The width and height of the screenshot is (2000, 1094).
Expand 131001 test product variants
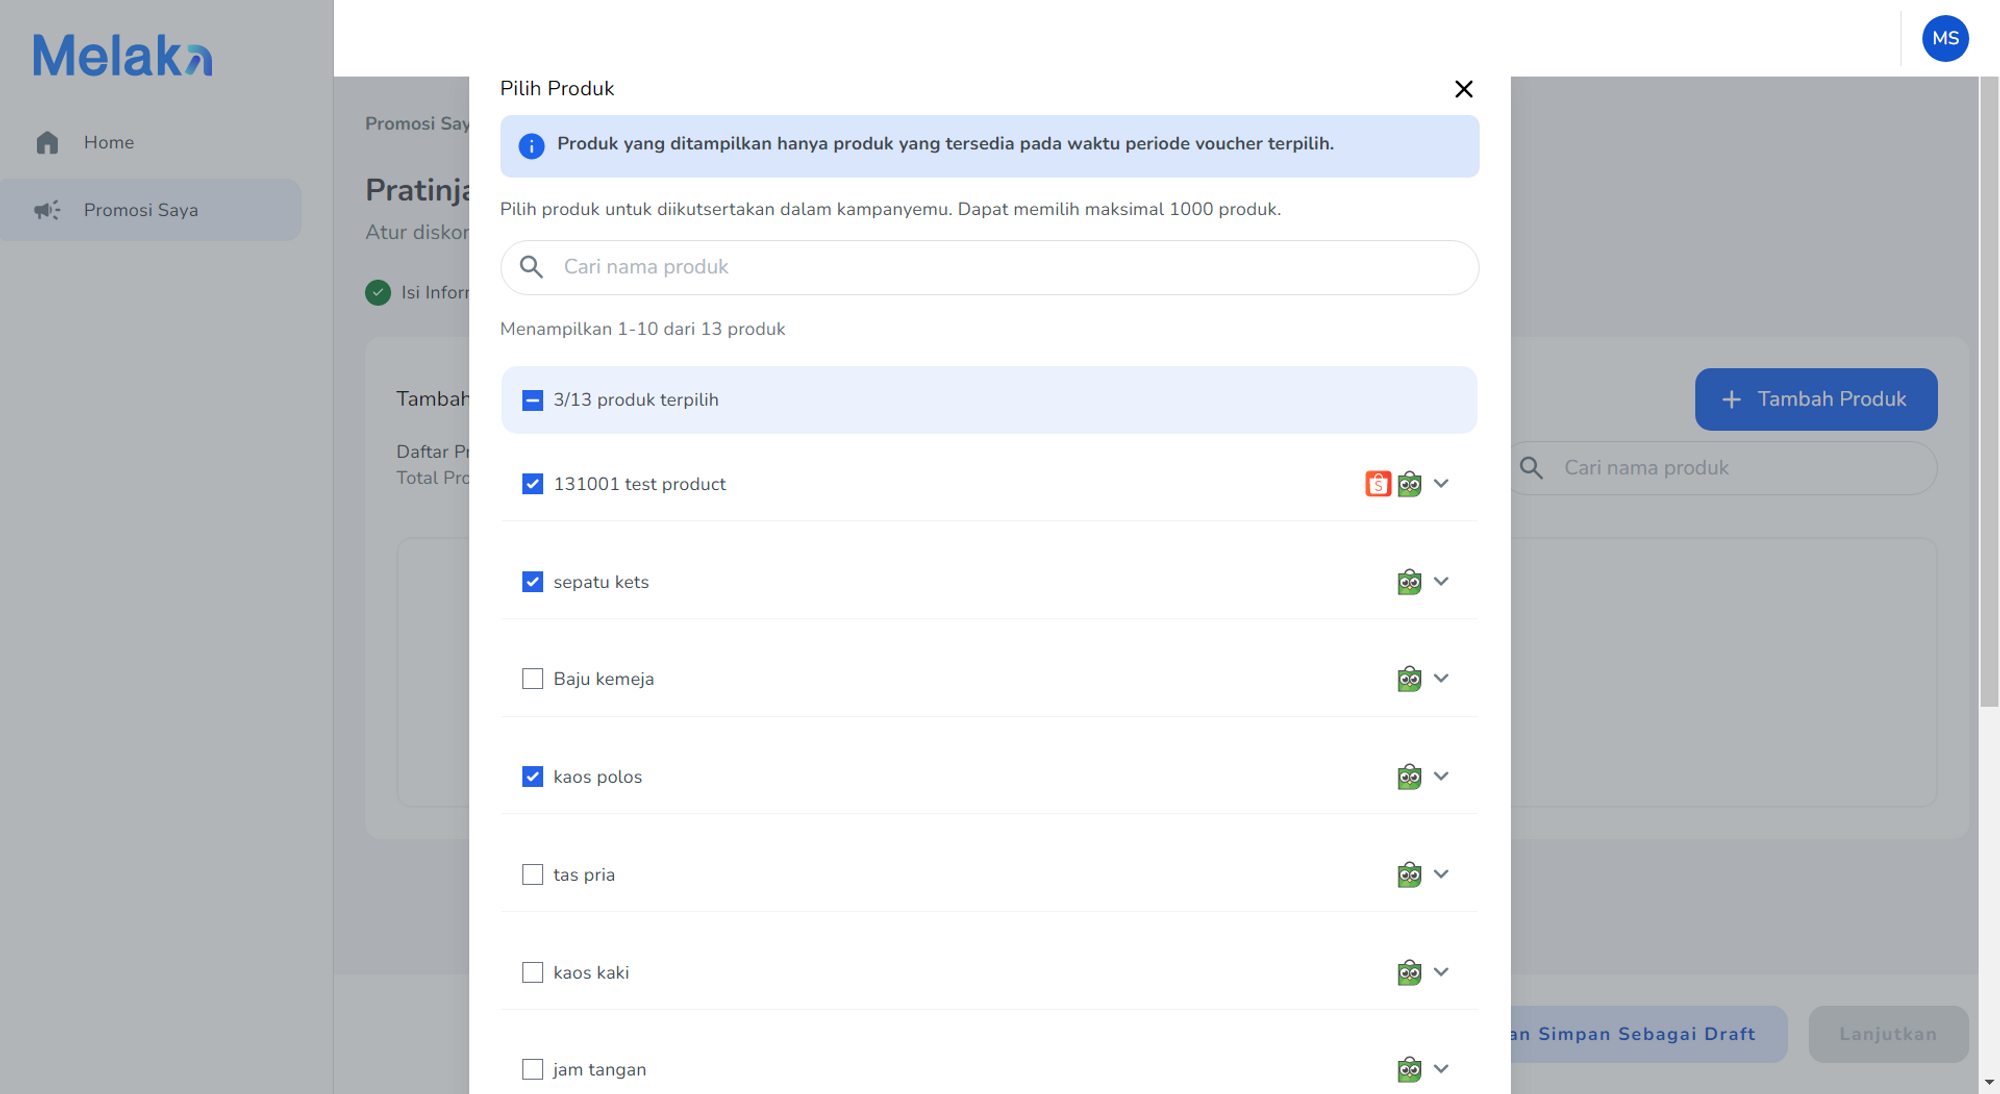tap(1441, 484)
